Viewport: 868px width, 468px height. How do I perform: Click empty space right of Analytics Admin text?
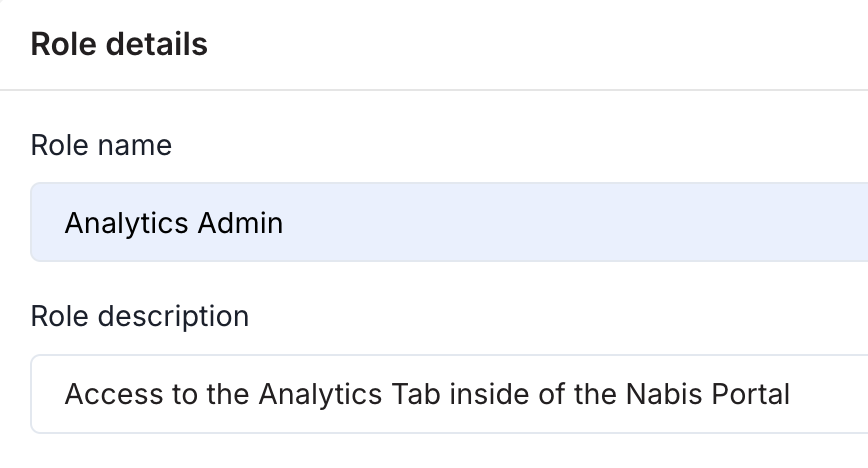point(576,222)
